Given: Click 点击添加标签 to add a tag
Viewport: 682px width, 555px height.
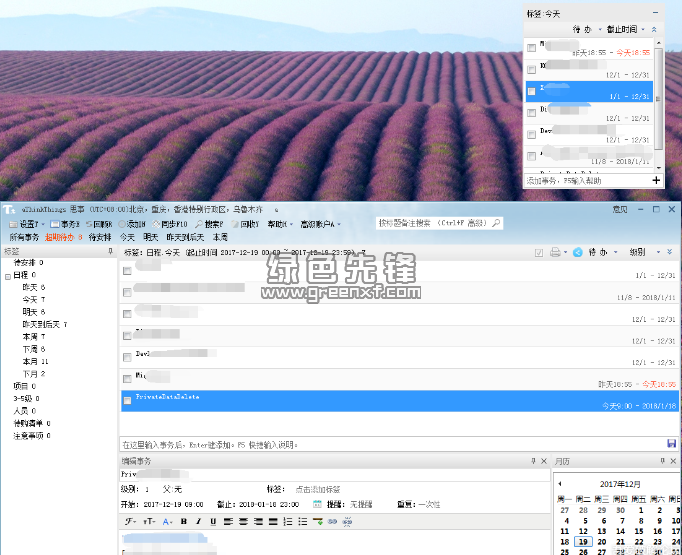Looking at the screenshot, I should (x=318, y=489).
